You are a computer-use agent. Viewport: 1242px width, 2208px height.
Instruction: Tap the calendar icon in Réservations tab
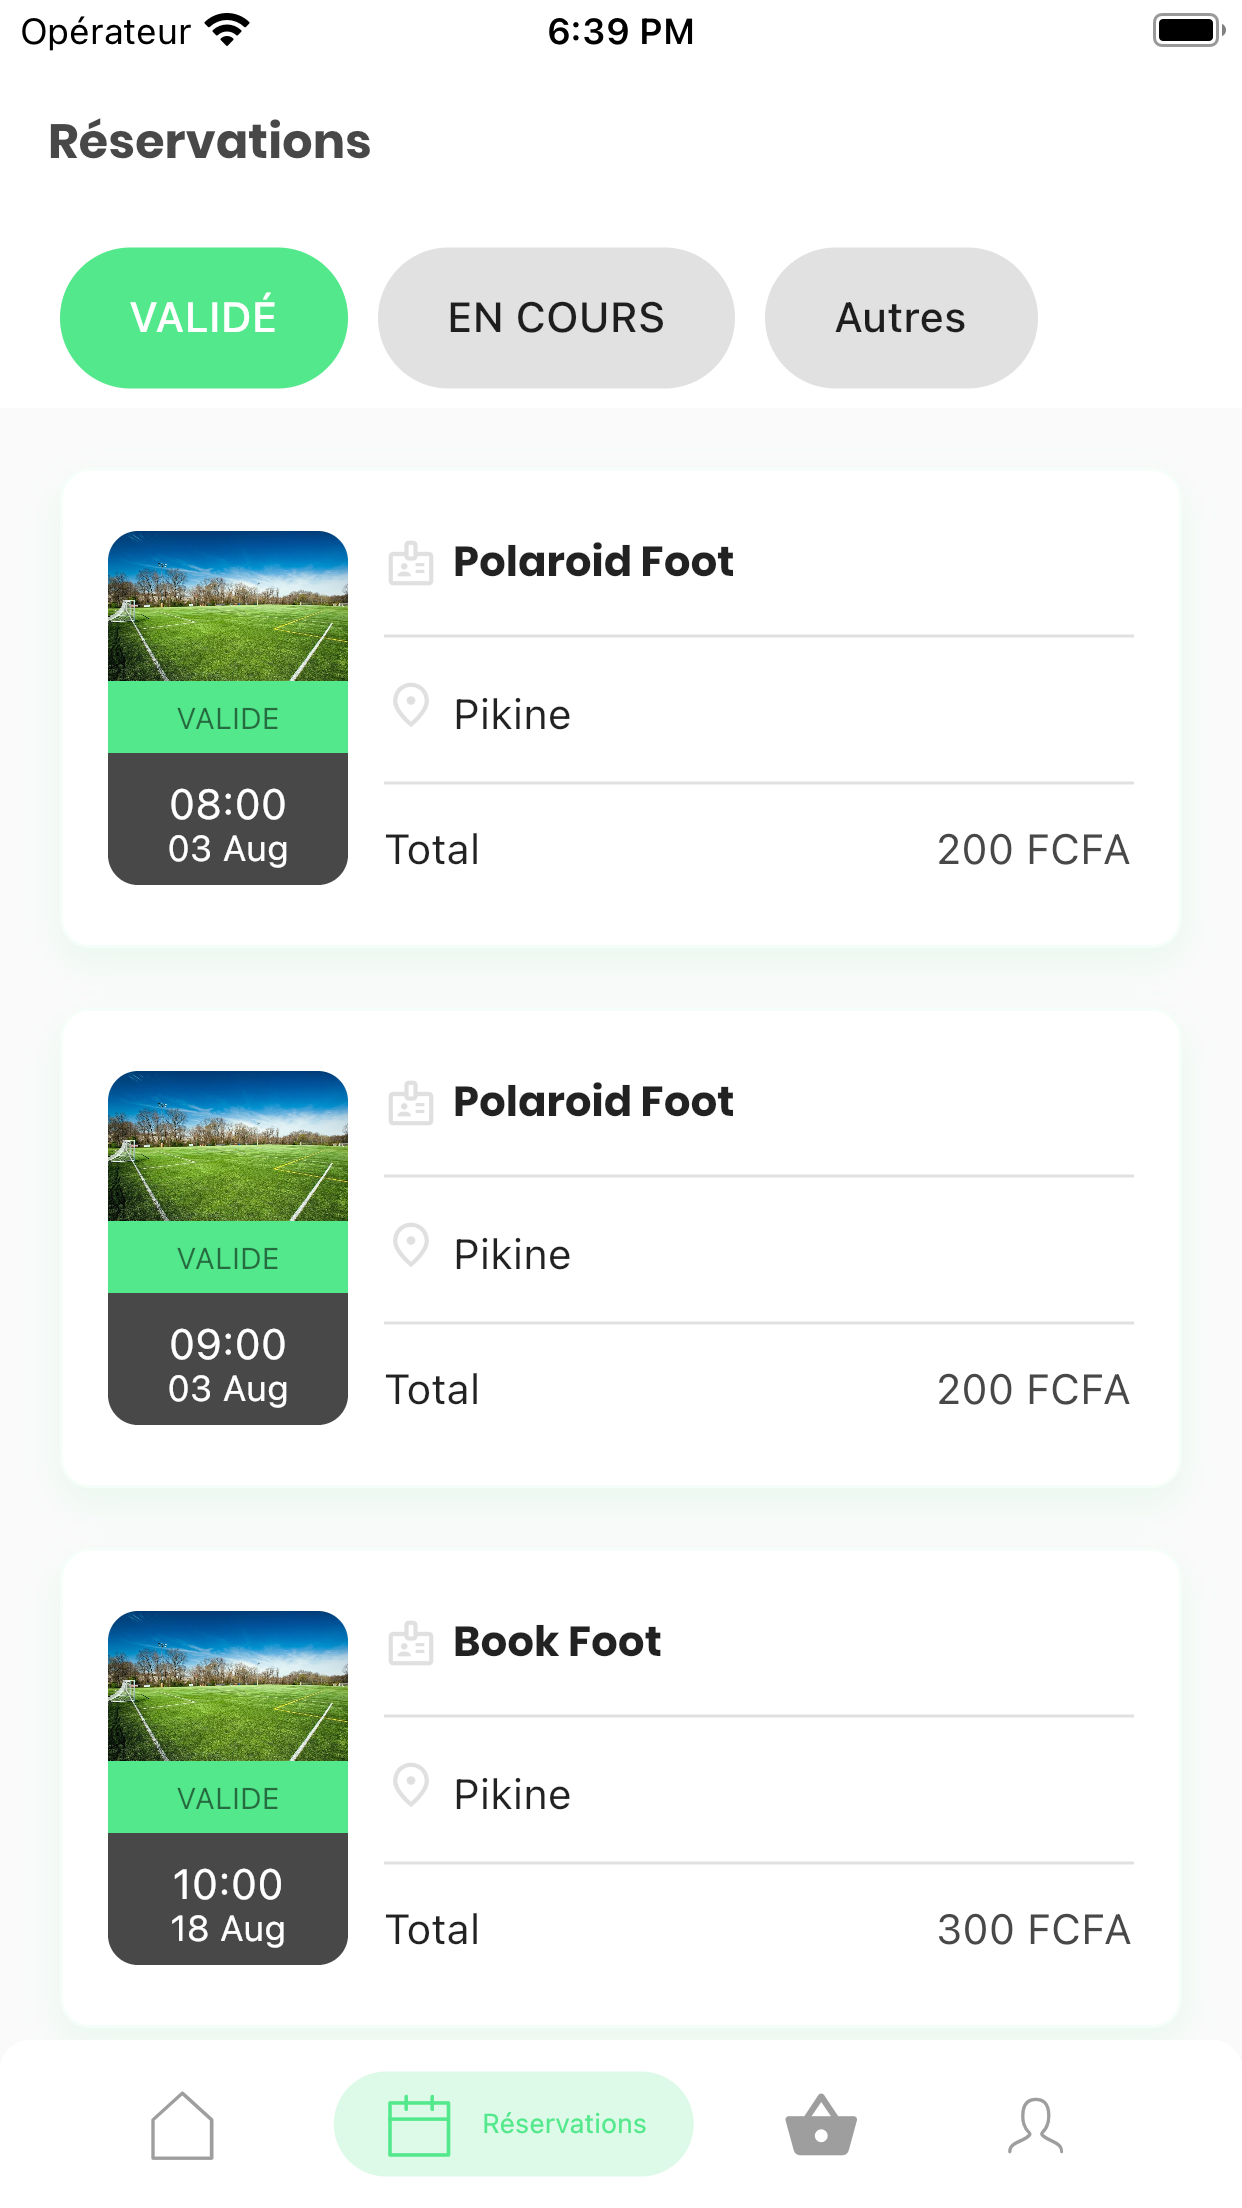(418, 2125)
